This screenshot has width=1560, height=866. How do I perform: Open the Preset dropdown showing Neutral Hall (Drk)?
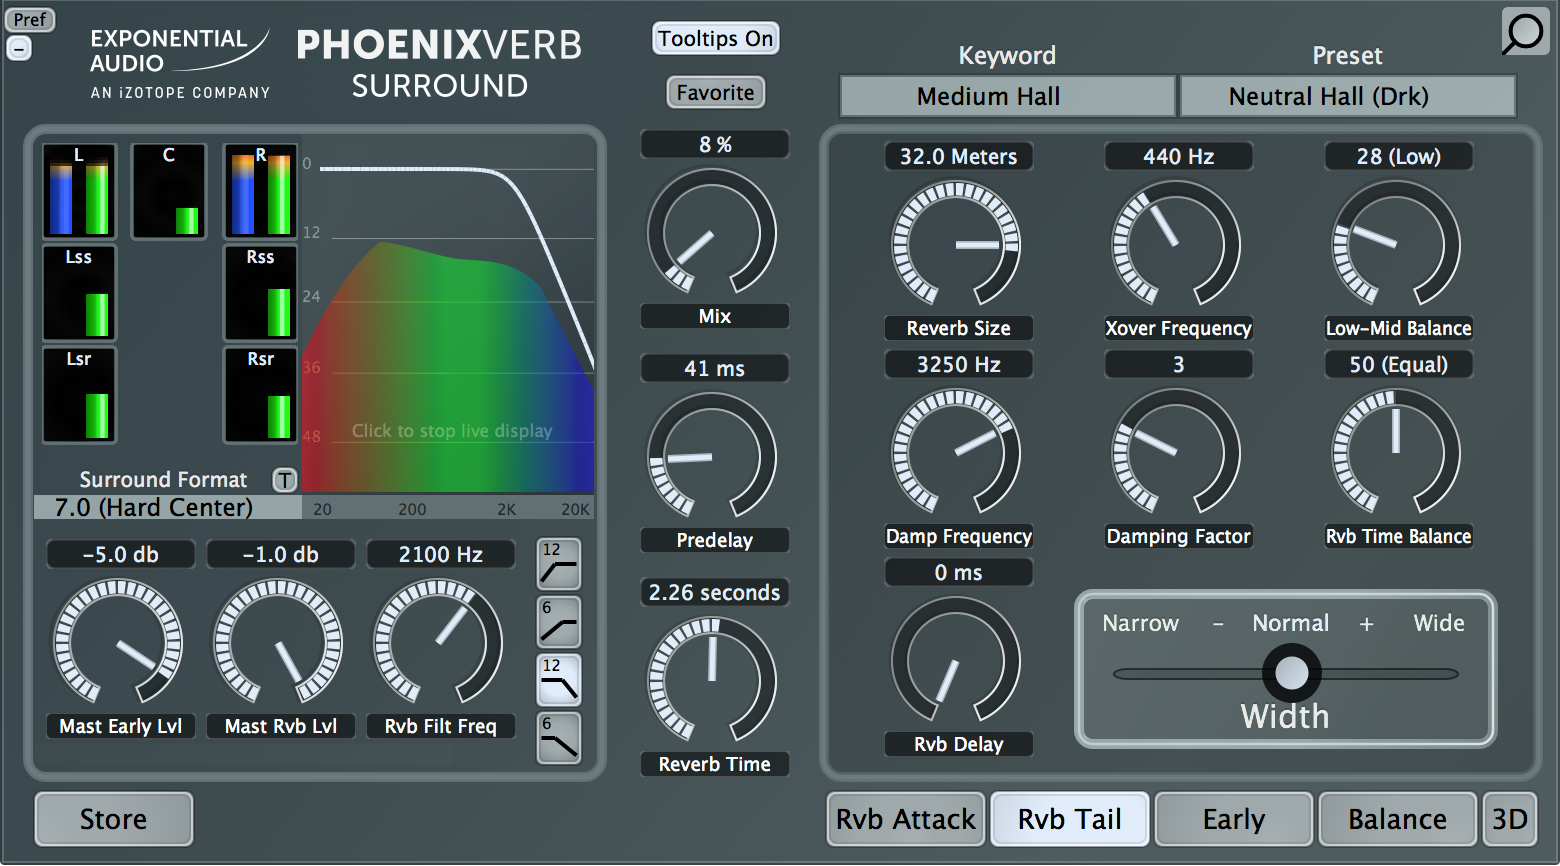(x=1347, y=97)
